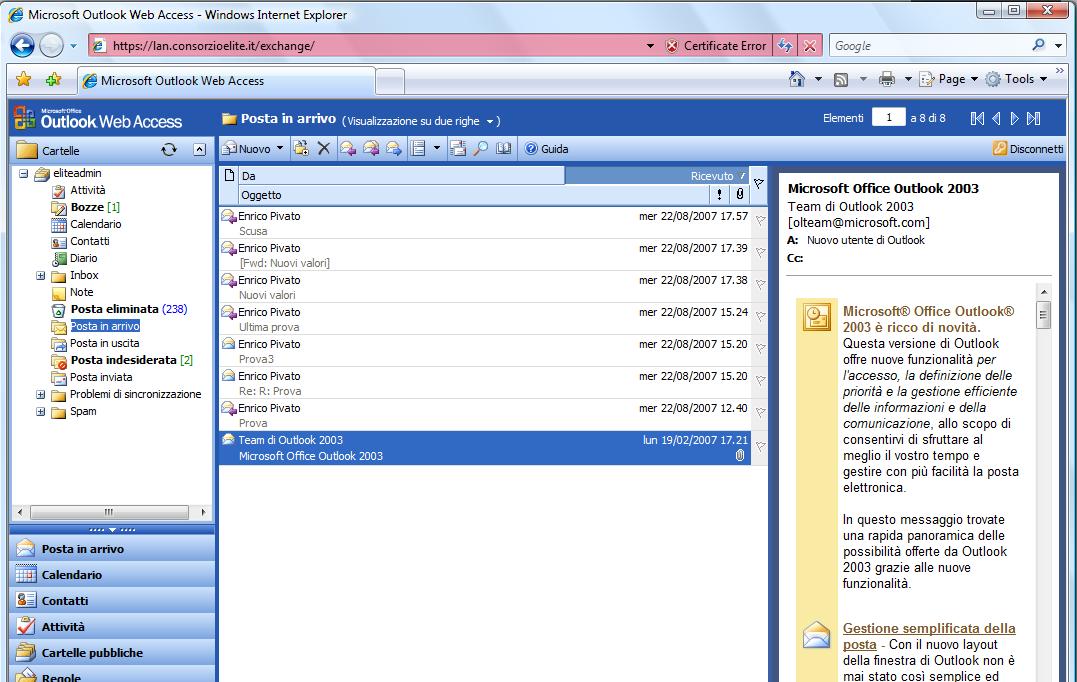
Task: Expand the Spam folder
Action: point(41,411)
